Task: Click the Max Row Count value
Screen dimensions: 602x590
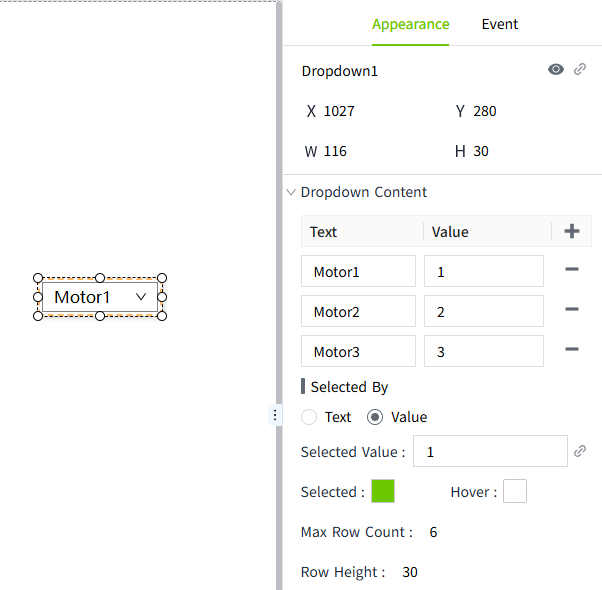Action: click(434, 532)
